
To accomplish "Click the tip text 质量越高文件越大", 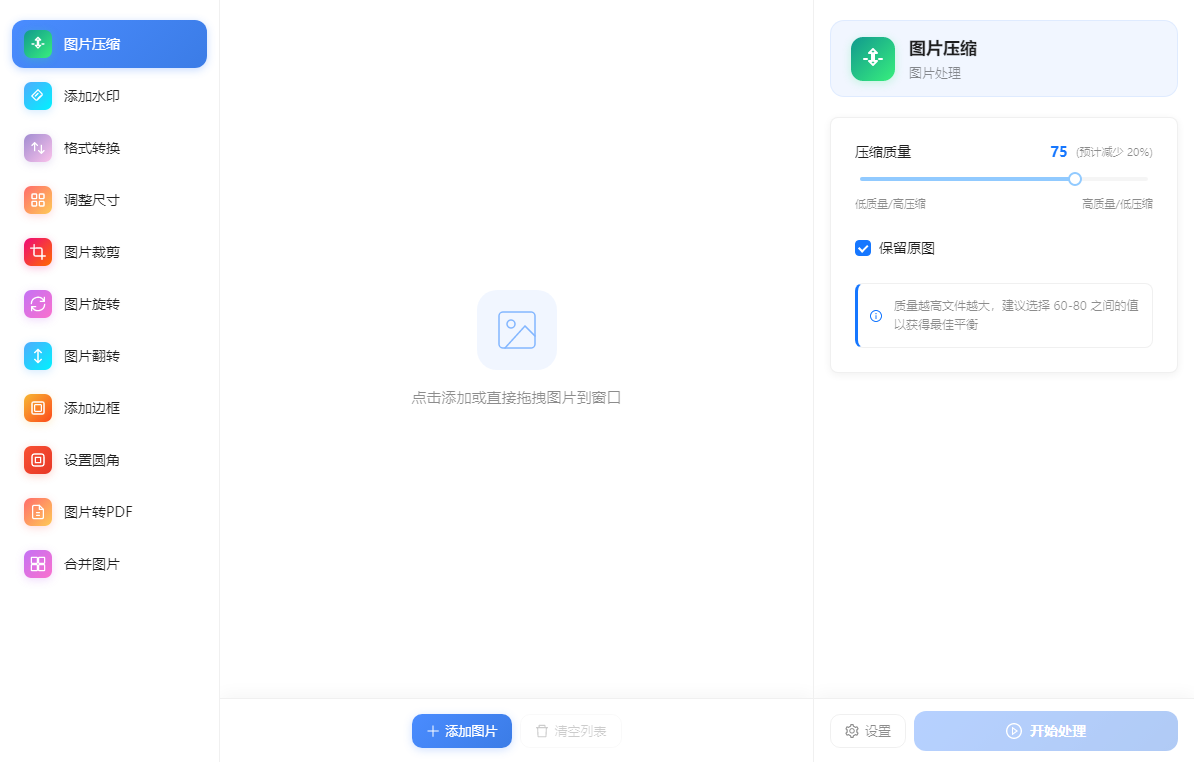I will 943,305.
